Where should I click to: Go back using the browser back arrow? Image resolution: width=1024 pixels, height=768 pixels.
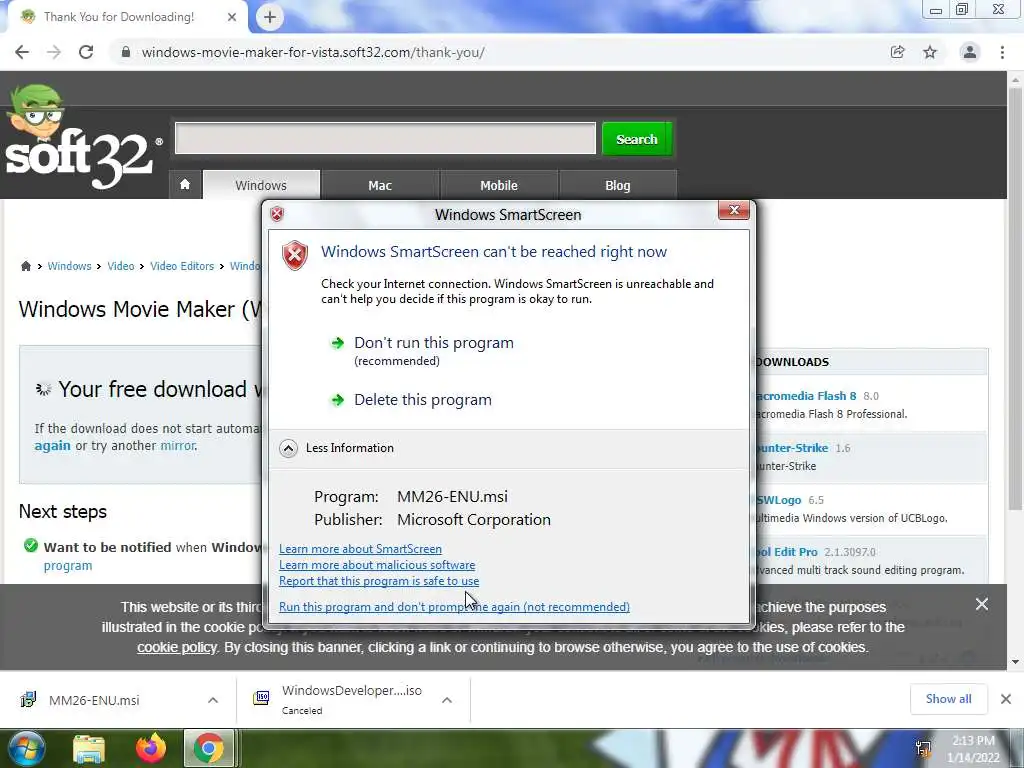click(22, 52)
